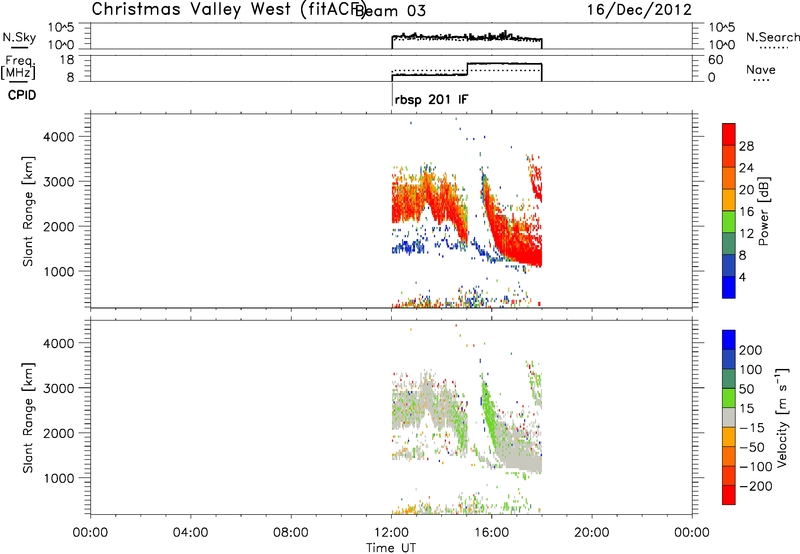
Task: Click the green 12–16 dB segment of Power colorbar
Action: (729, 222)
